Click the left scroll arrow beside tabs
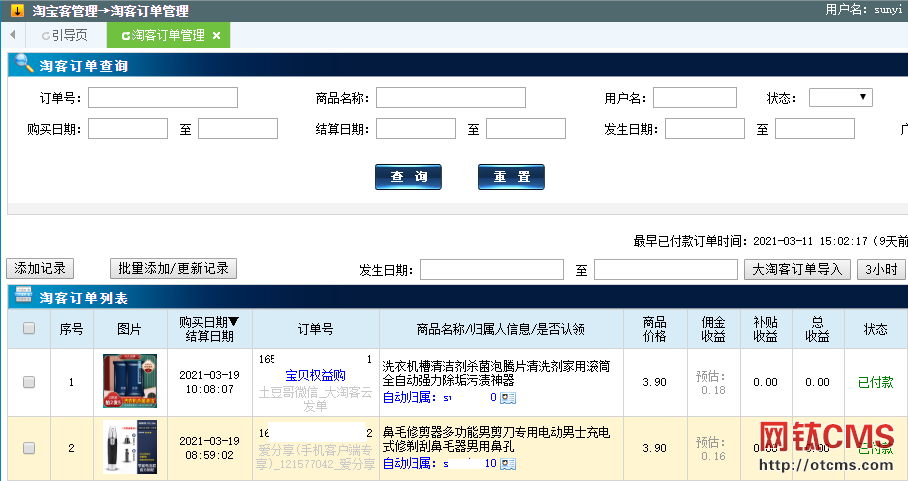Screen dimensions: 908x481 click(12, 35)
